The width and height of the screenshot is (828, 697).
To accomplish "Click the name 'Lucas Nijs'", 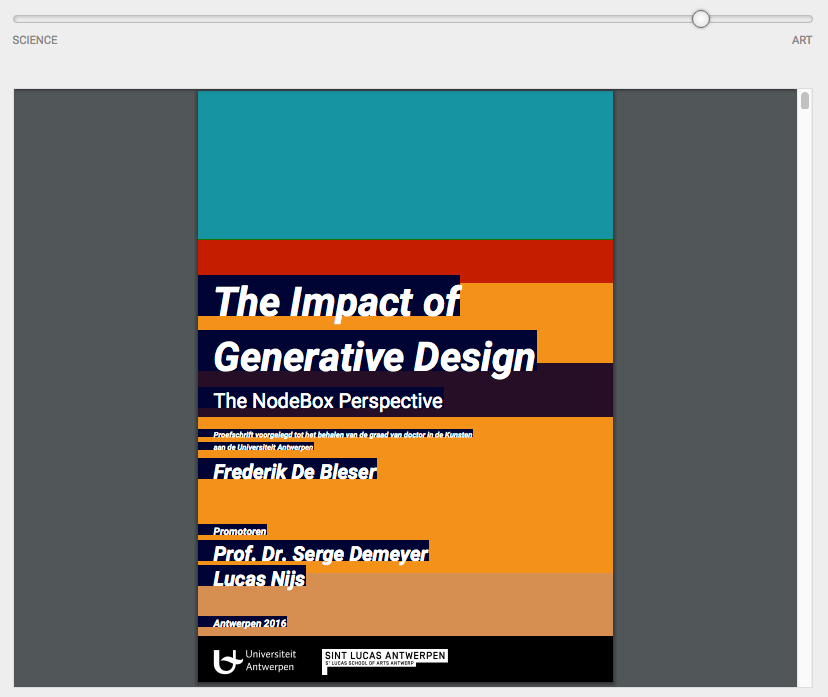I will (258, 578).
